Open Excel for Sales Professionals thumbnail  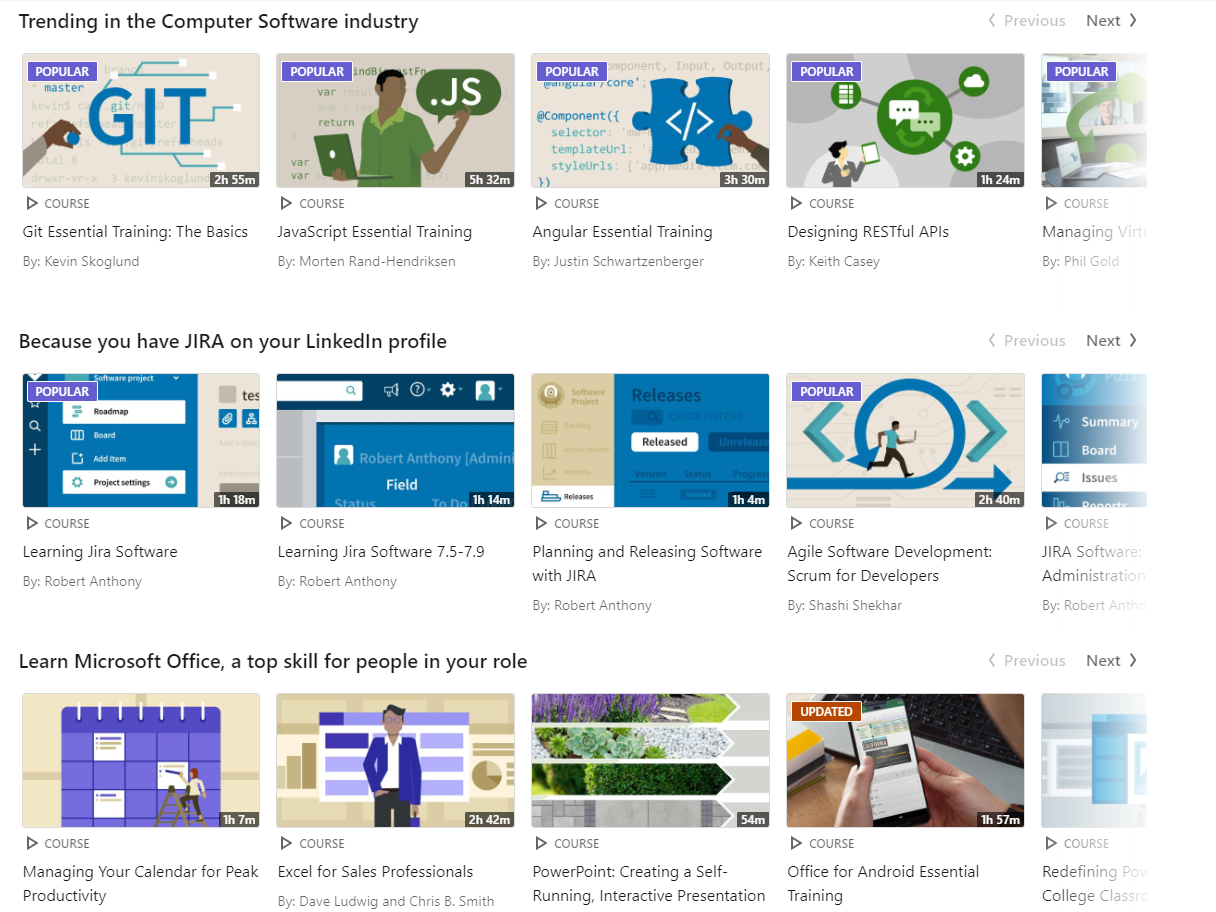click(x=396, y=761)
